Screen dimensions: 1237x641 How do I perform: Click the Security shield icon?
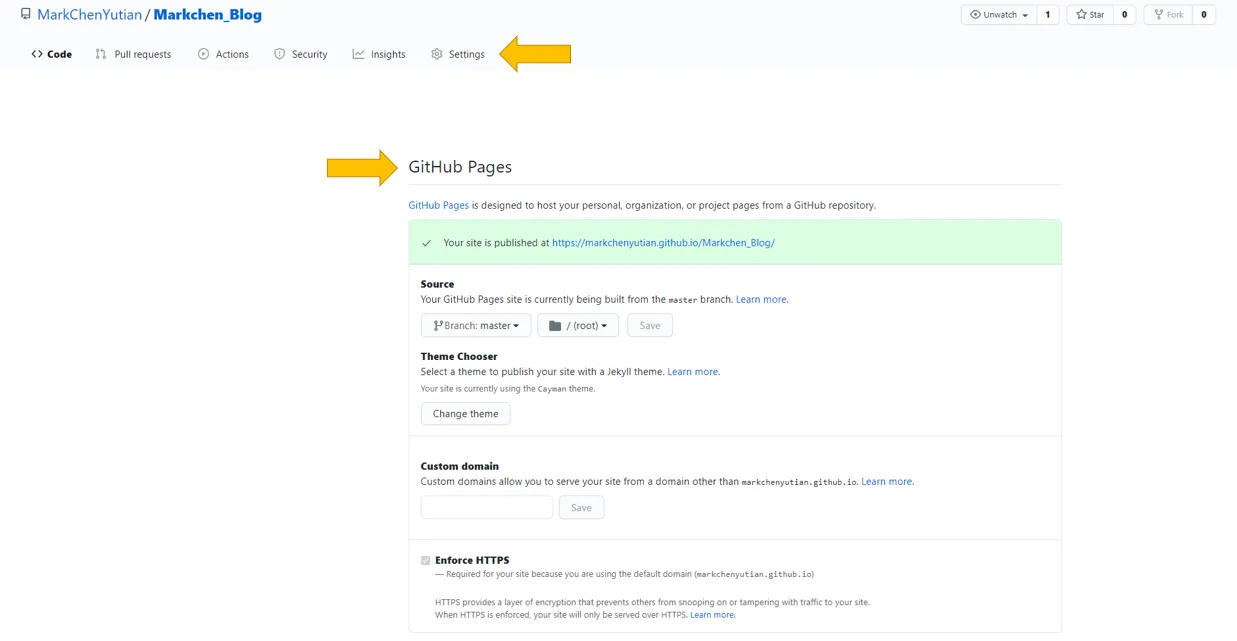point(280,54)
